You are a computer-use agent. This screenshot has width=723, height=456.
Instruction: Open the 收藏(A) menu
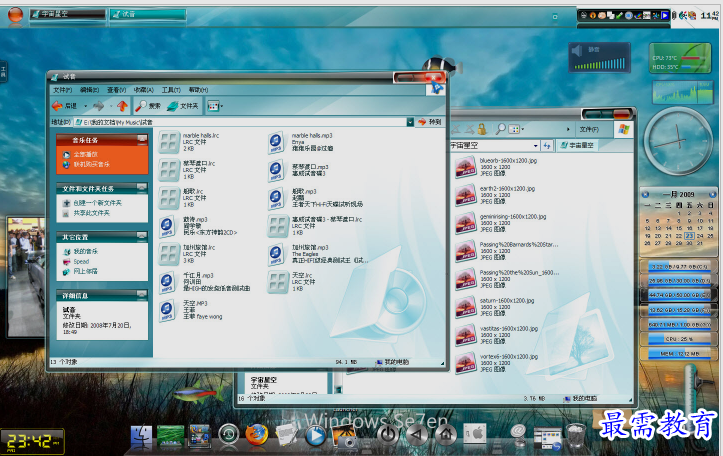143,90
